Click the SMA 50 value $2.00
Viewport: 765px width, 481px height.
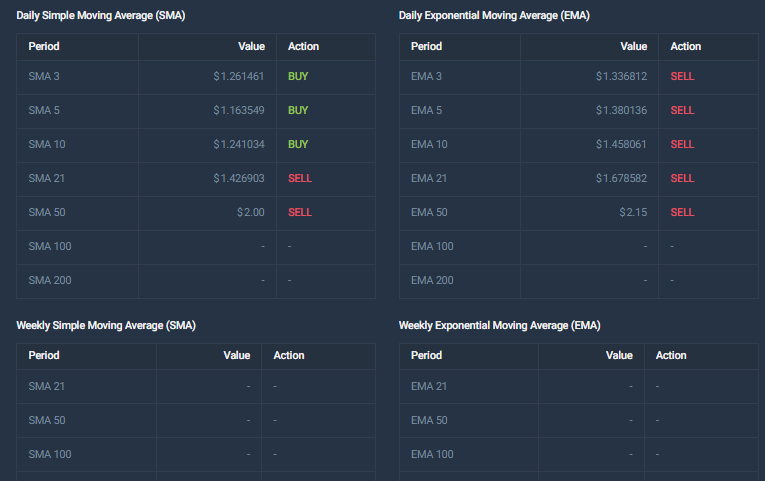coord(251,213)
